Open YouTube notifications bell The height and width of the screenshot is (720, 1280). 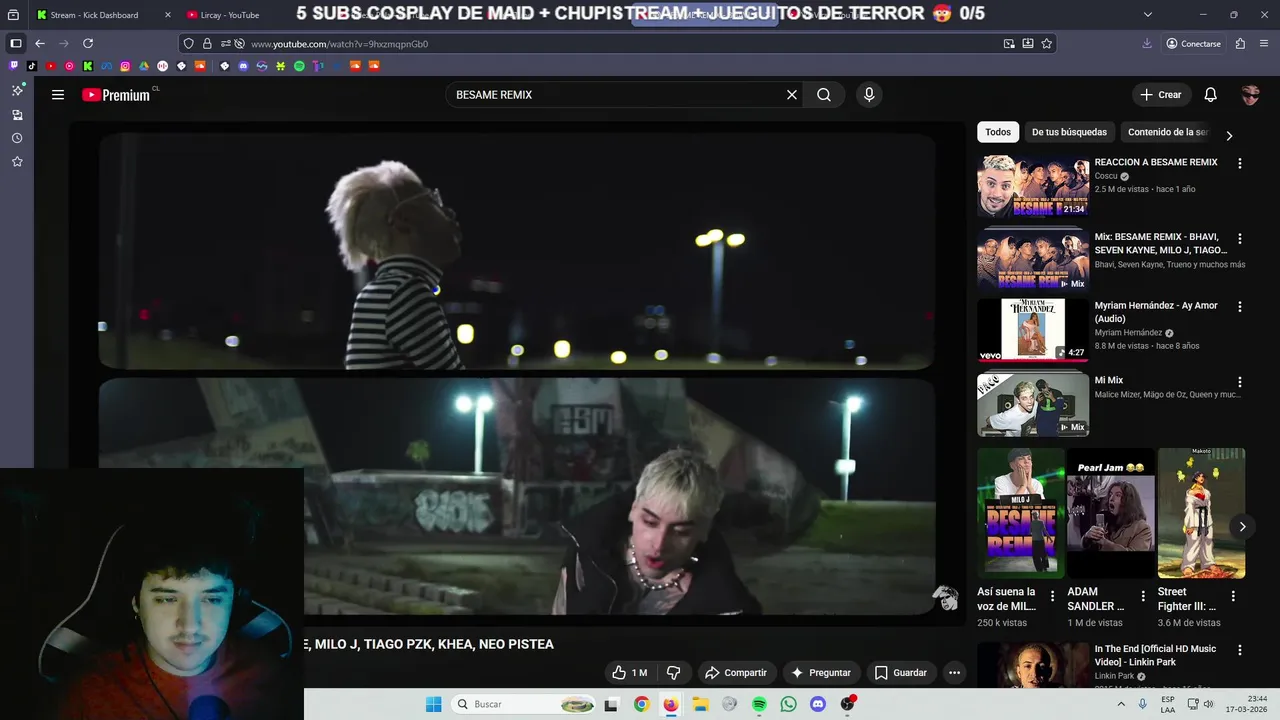[1210, 95]
